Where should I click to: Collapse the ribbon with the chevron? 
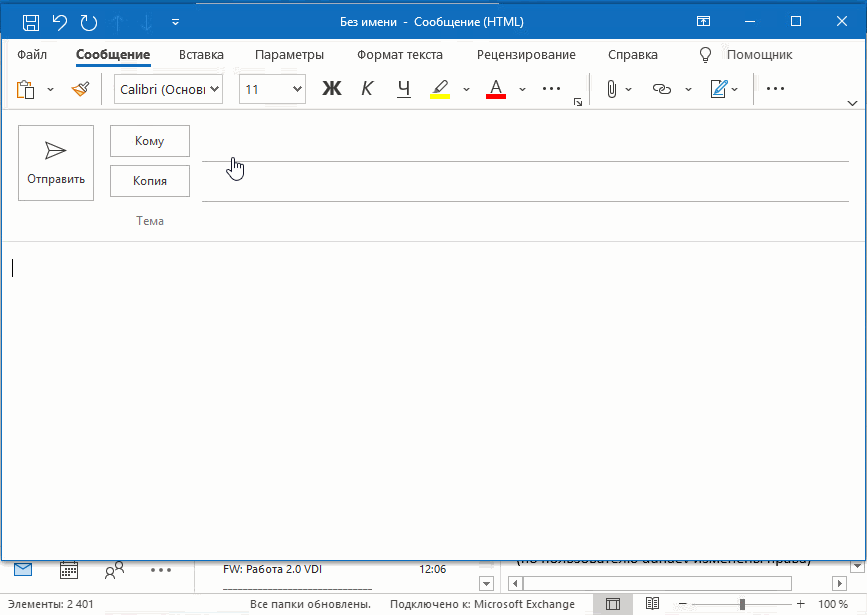point(852,103)
